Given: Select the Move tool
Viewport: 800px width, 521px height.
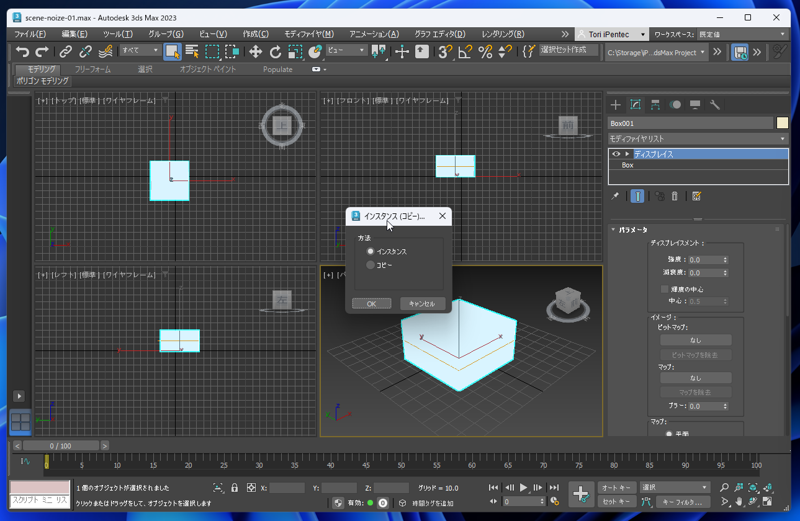Looking at the screenshot, I should [x=255, y=52].
